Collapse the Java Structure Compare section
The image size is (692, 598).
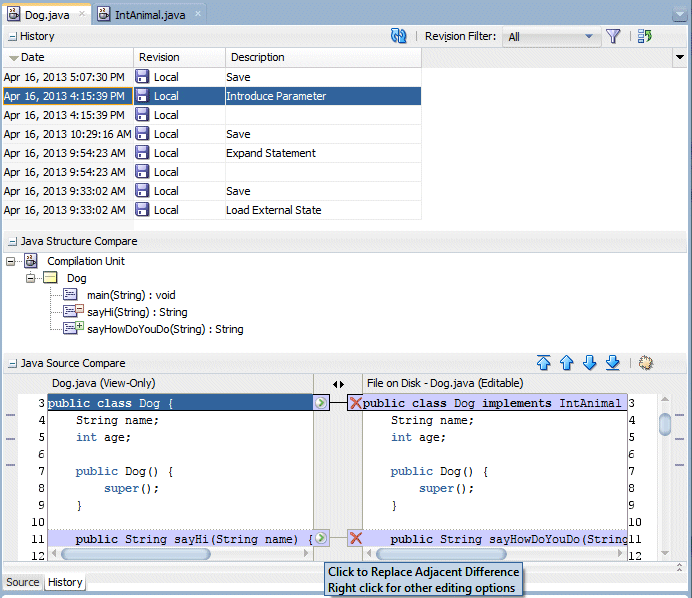(x=13, y=241)
